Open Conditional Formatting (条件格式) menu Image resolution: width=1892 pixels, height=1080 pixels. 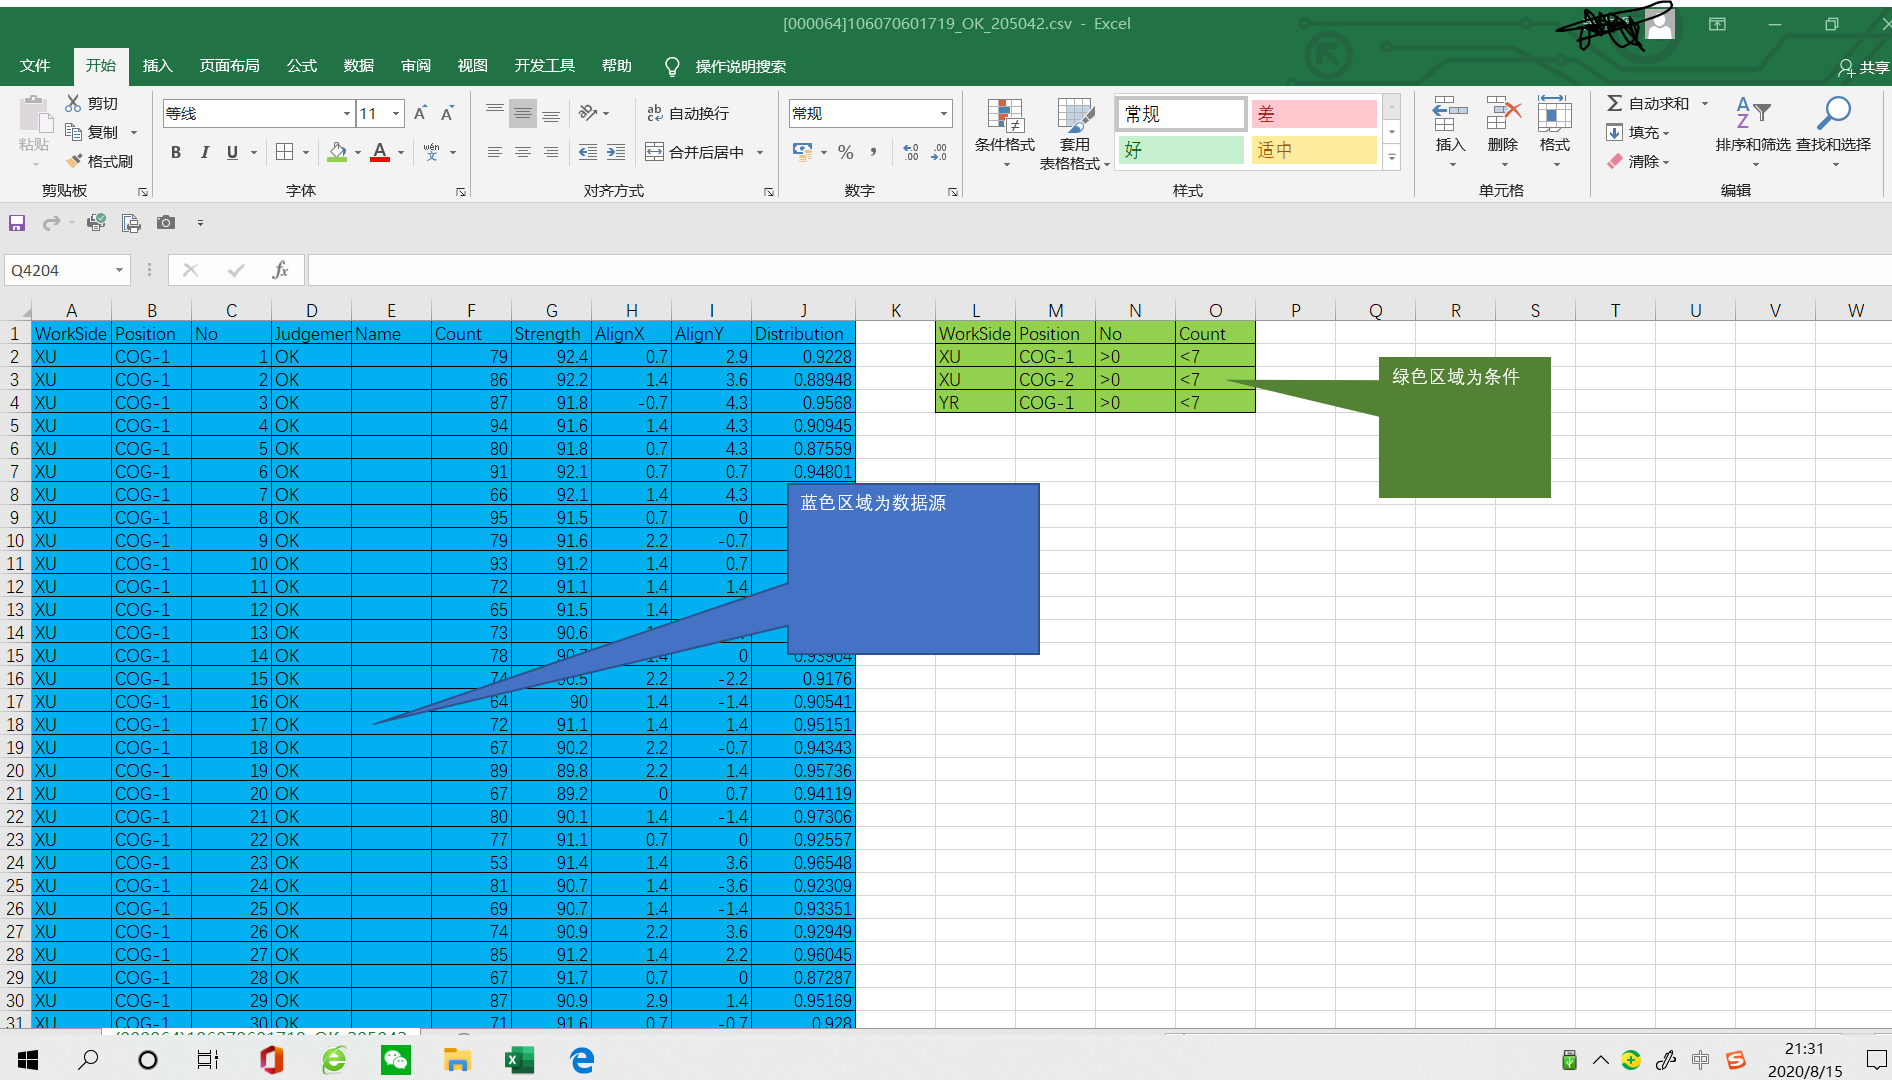coord(1005,133)
